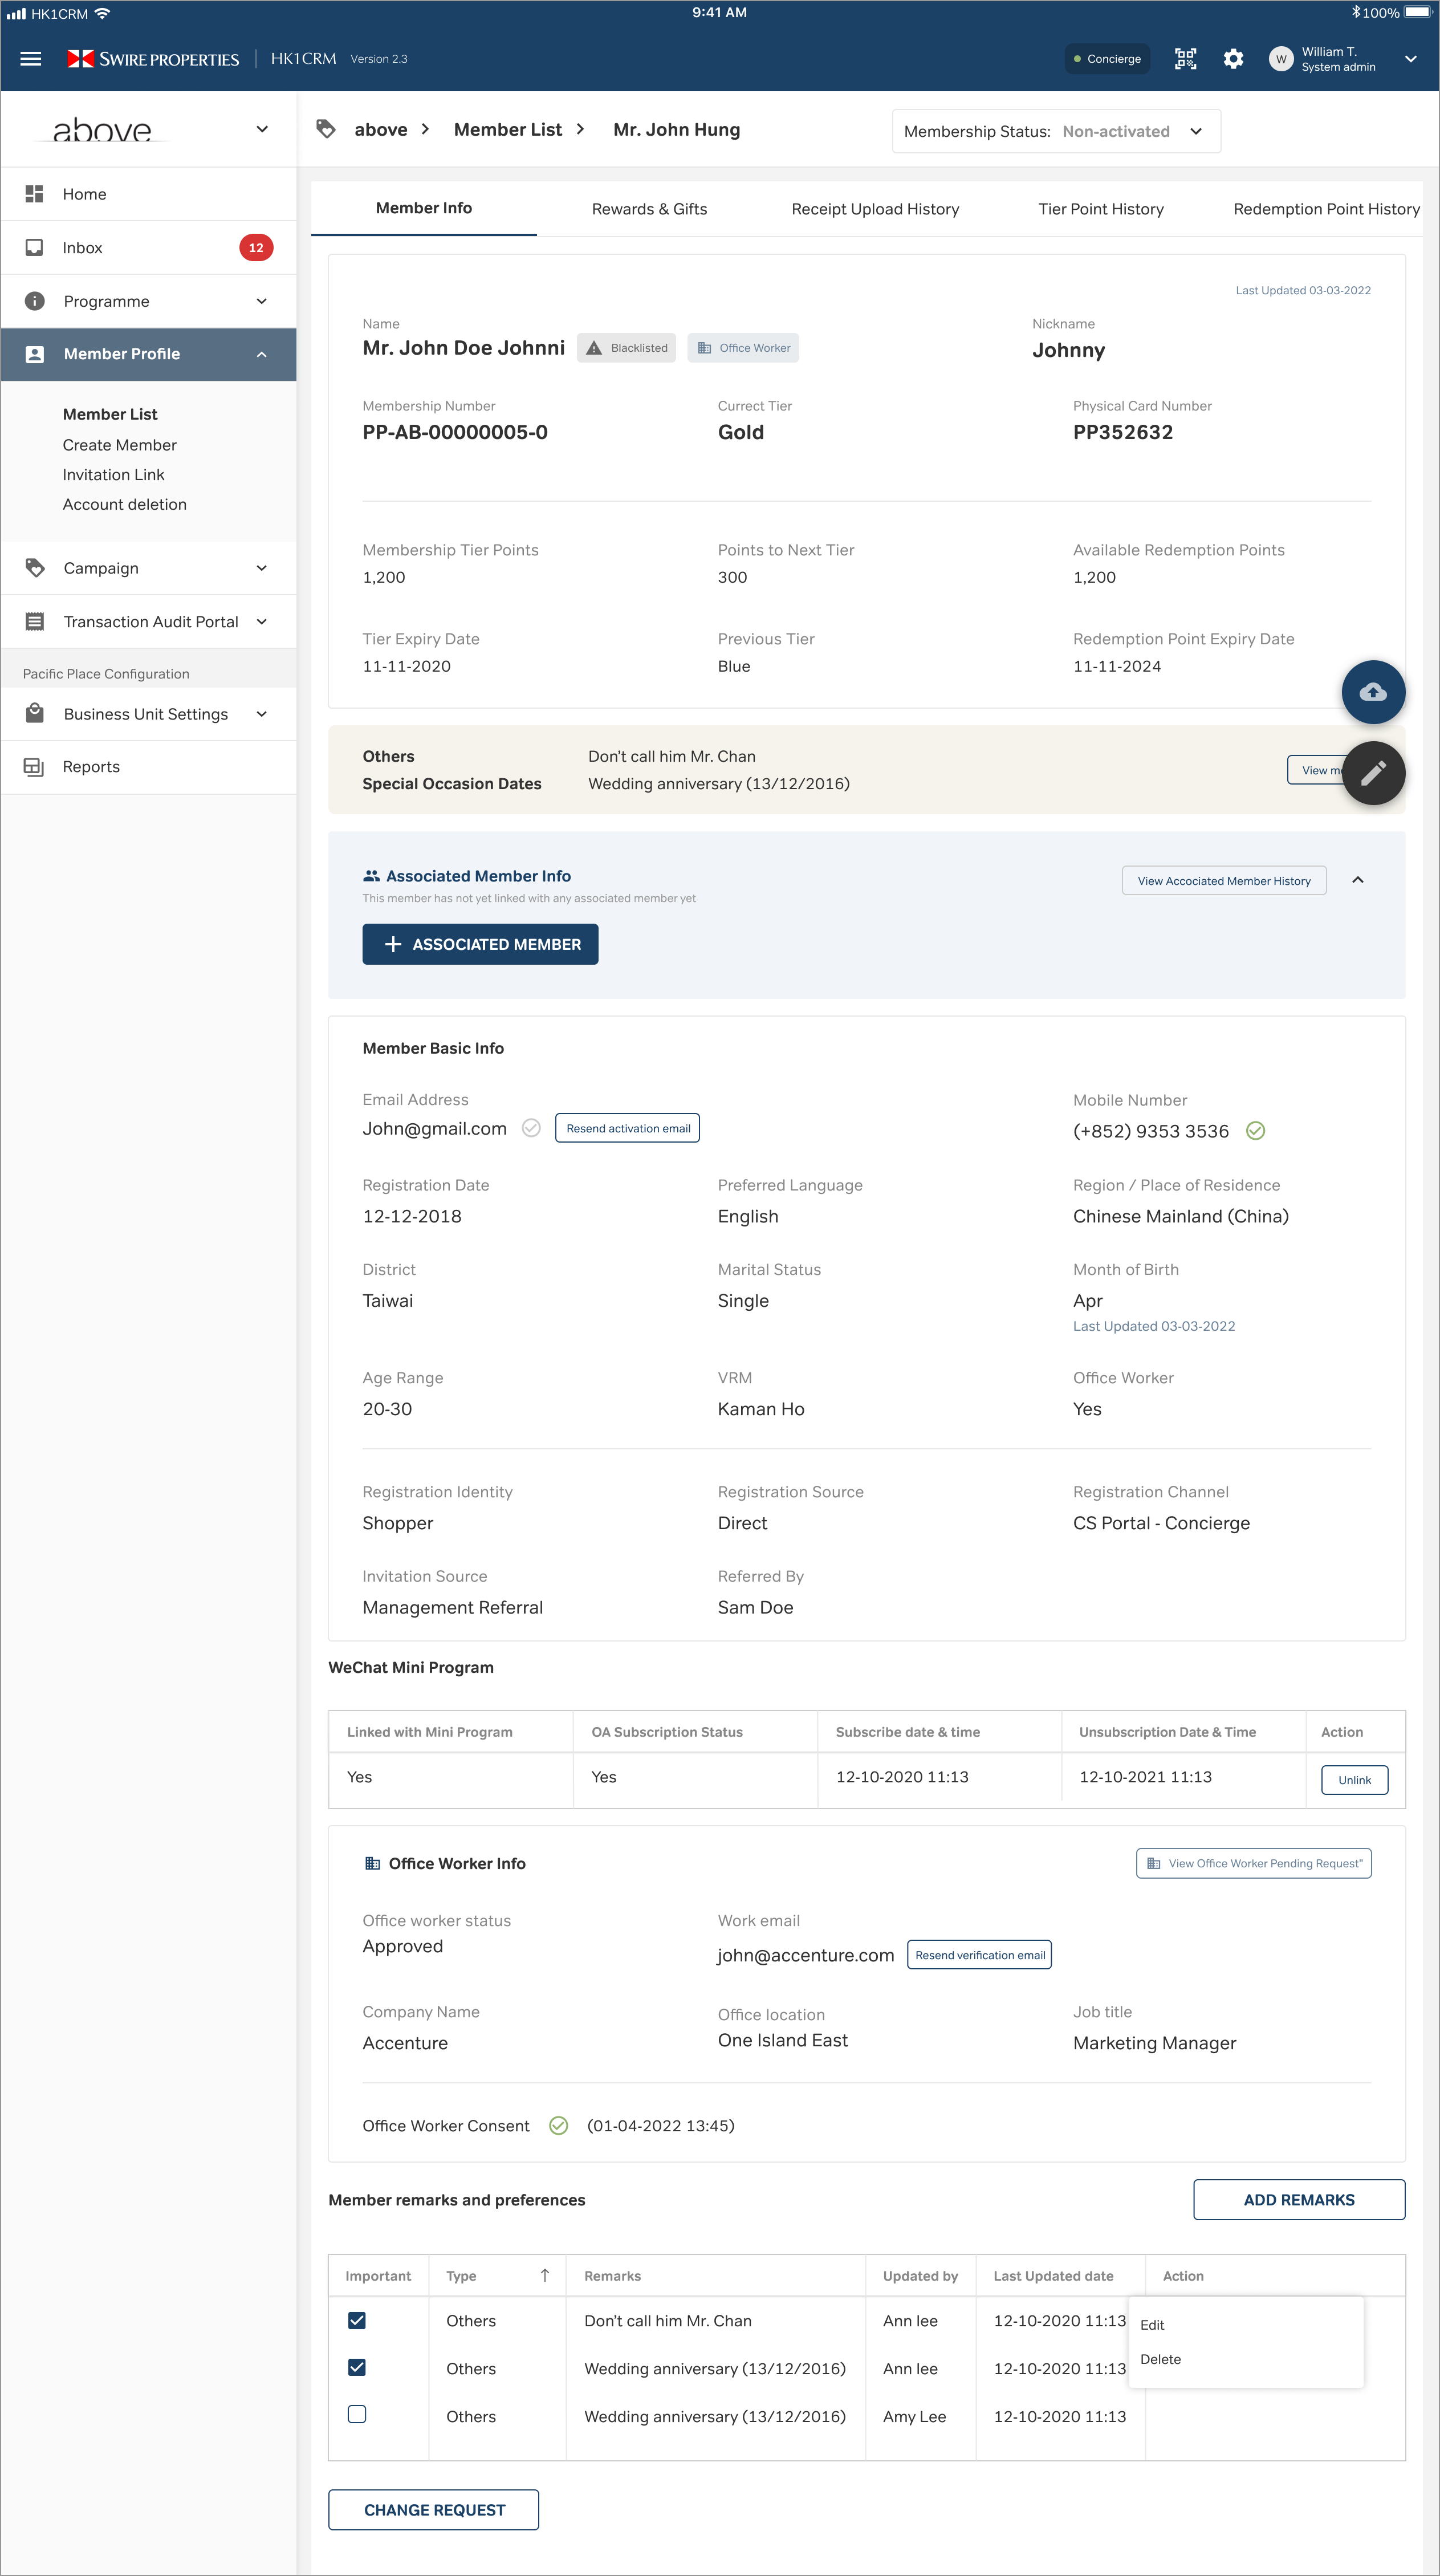Click the pencil edit floating button
This screenshot has height=2576, width=1440.
(1373, 773)
